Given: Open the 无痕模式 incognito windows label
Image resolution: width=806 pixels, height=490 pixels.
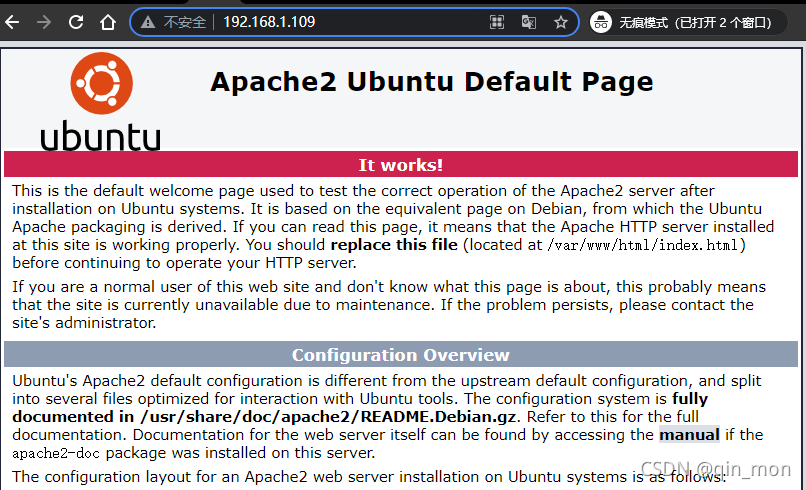Looking at the screenshot, I should click(695, 23).
